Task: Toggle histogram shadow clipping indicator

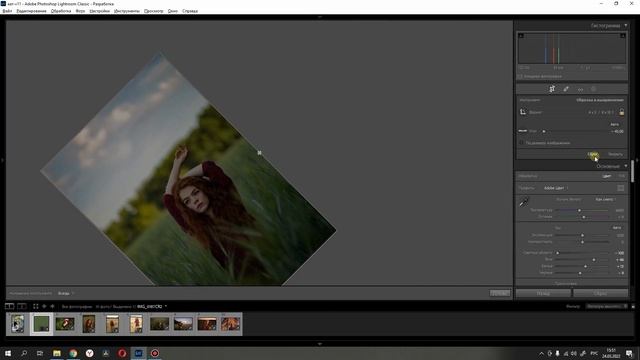Action: coord(521,36)
